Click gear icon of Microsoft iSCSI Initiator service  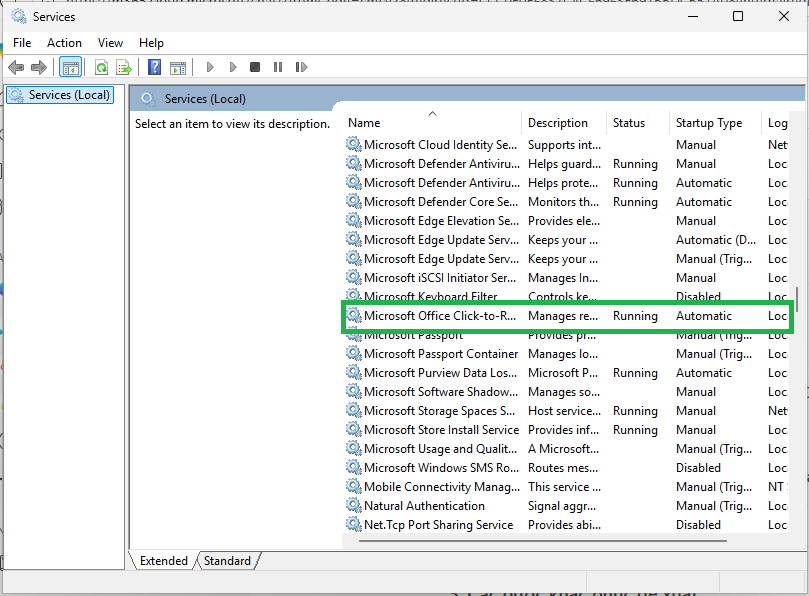pyautogui.click(x=353, y=277)
